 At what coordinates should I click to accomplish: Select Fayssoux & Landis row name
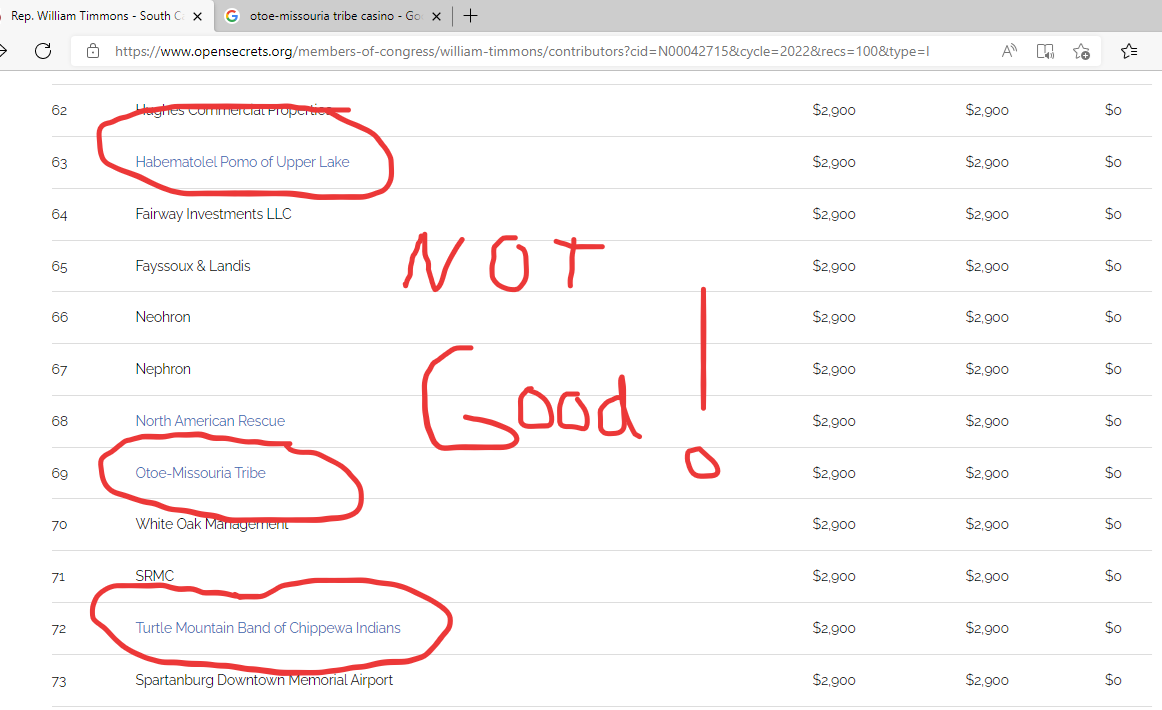point(193,266)
